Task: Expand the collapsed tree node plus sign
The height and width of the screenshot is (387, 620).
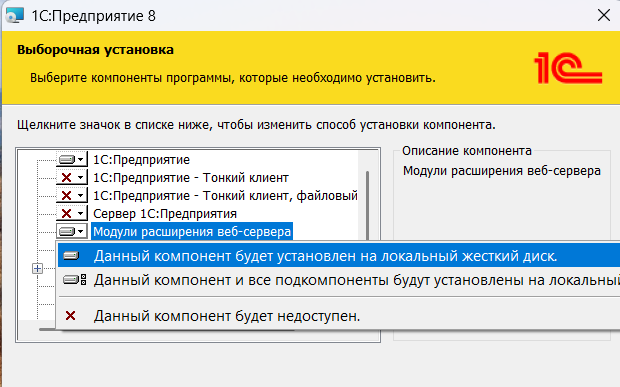Action: [37, 269]
